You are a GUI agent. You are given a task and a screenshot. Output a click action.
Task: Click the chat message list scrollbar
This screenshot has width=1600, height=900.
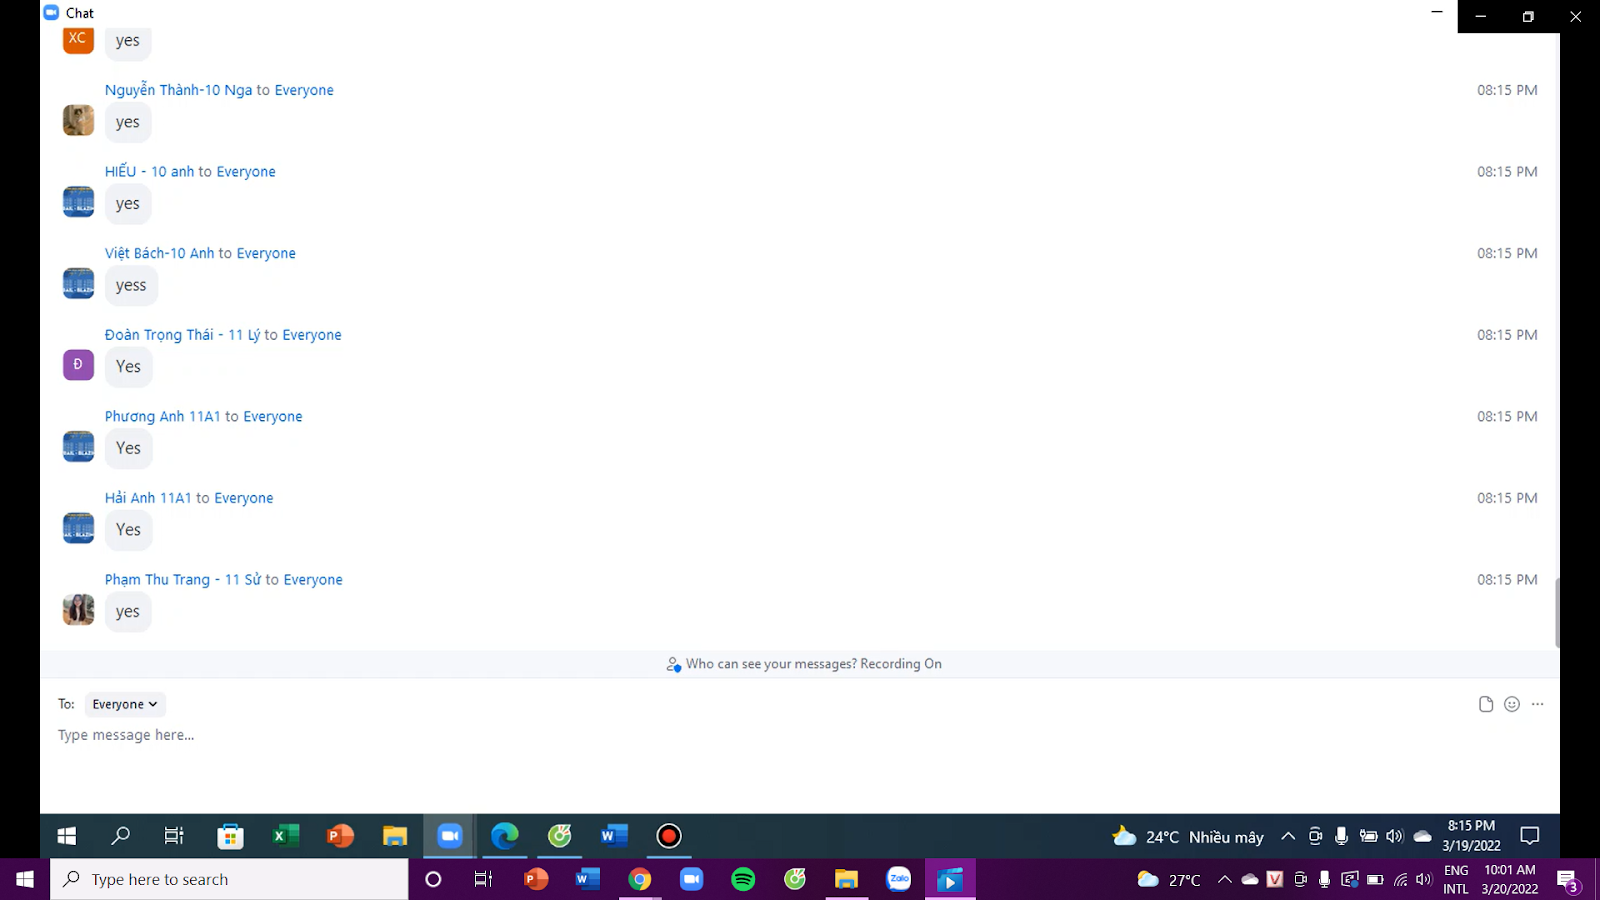1557,612
